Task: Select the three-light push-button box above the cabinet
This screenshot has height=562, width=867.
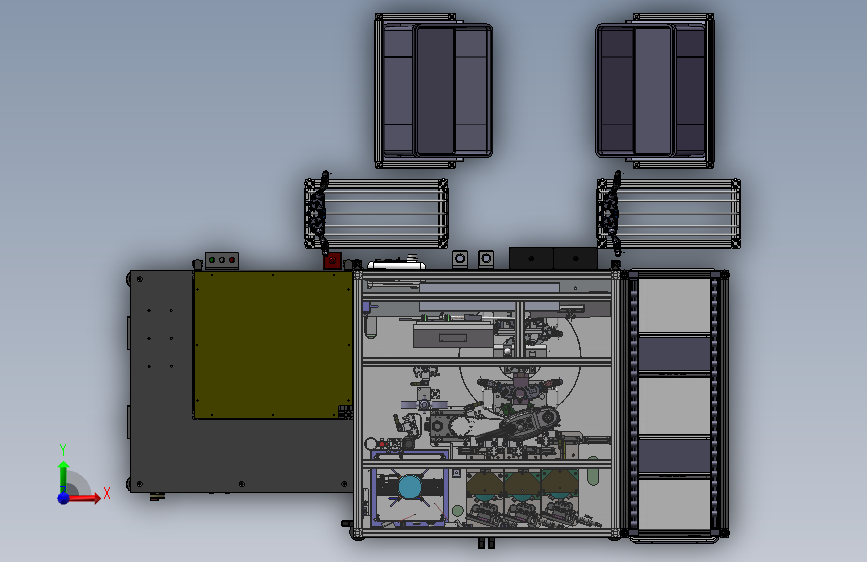Action: click(222, 260)
